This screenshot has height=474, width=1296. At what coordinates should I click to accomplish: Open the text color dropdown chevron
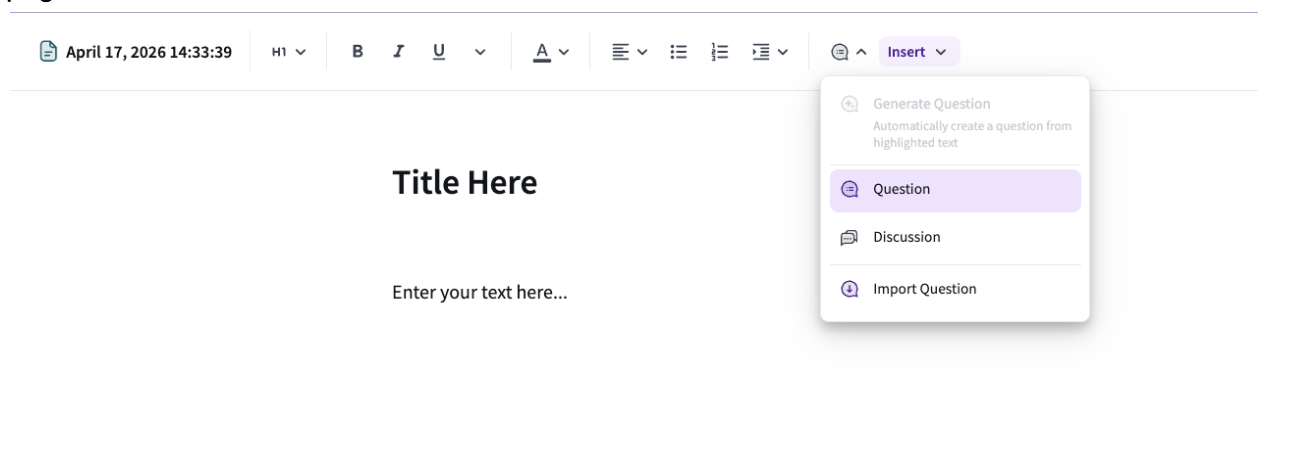563,52
